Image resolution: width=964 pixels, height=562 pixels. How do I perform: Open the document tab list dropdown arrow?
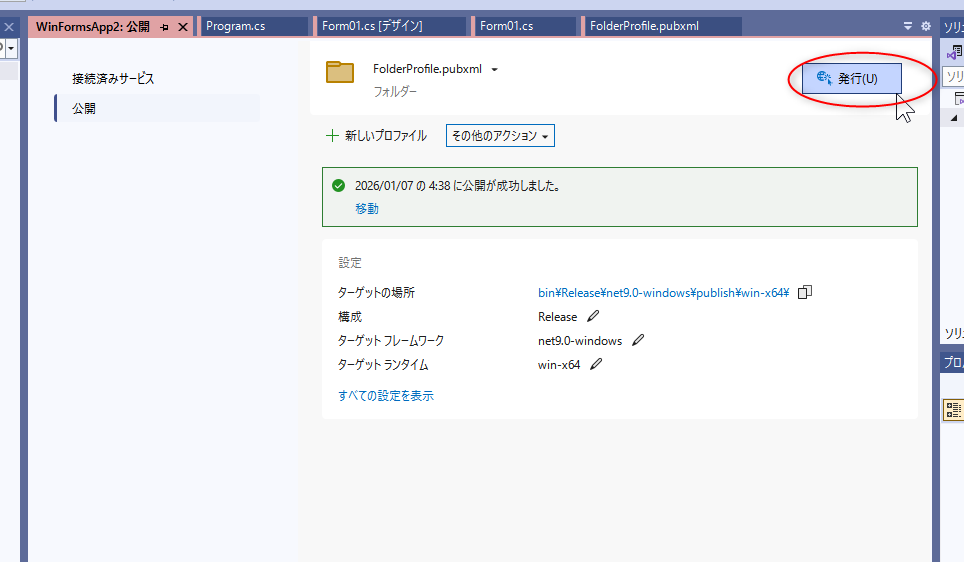pyautogui.click(x=908, y=26)
